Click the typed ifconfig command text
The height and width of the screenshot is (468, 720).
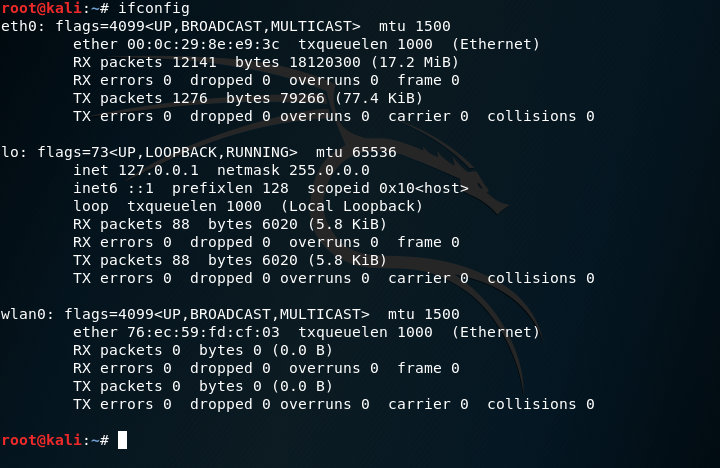tap(153, 8)
